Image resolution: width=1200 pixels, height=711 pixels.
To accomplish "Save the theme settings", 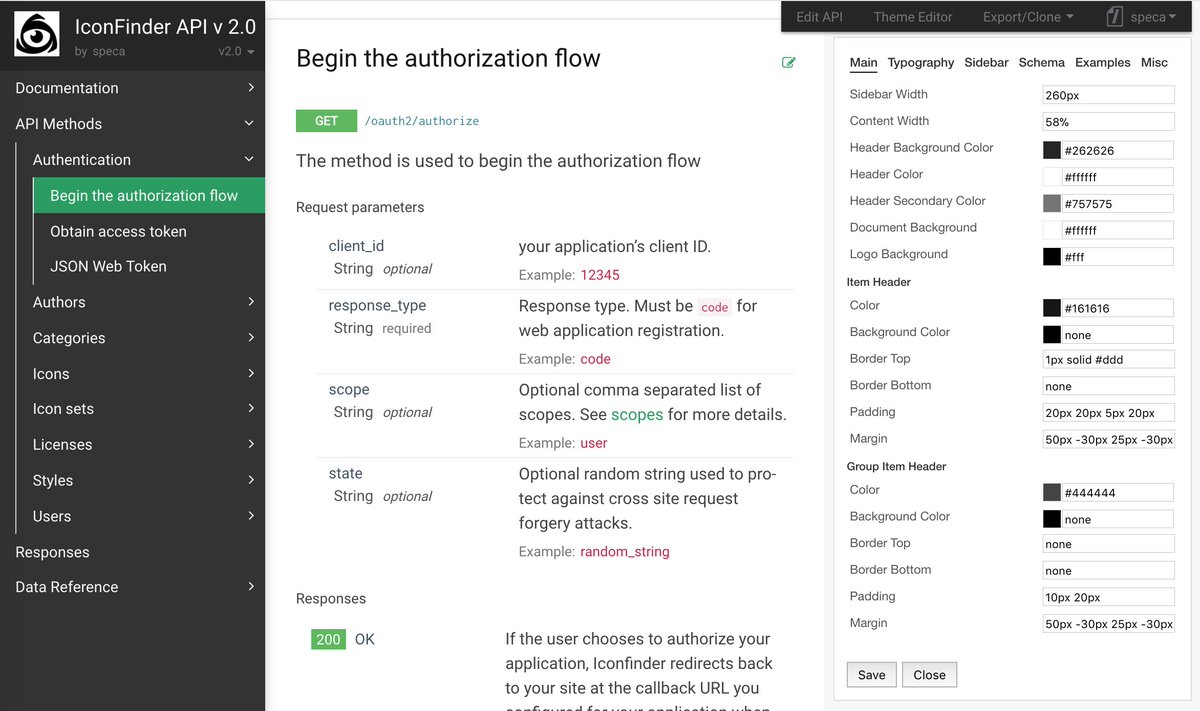I will coord(872,675).
